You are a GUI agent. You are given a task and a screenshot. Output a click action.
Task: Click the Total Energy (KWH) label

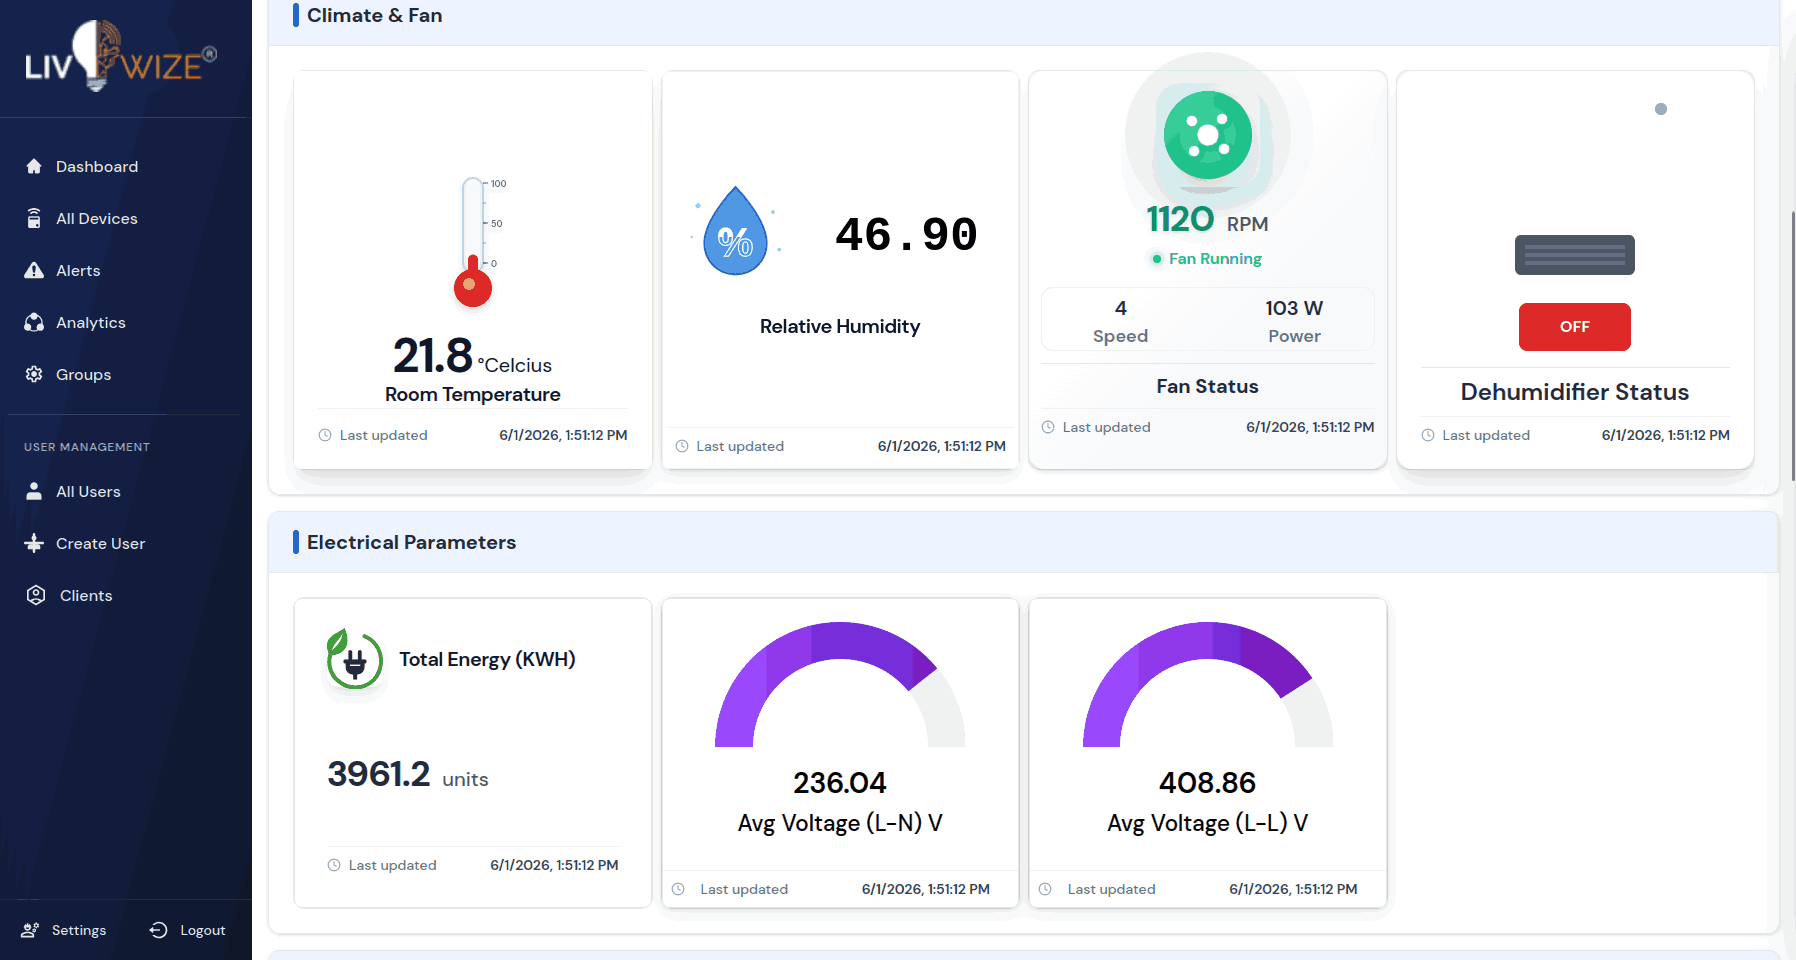487,659
